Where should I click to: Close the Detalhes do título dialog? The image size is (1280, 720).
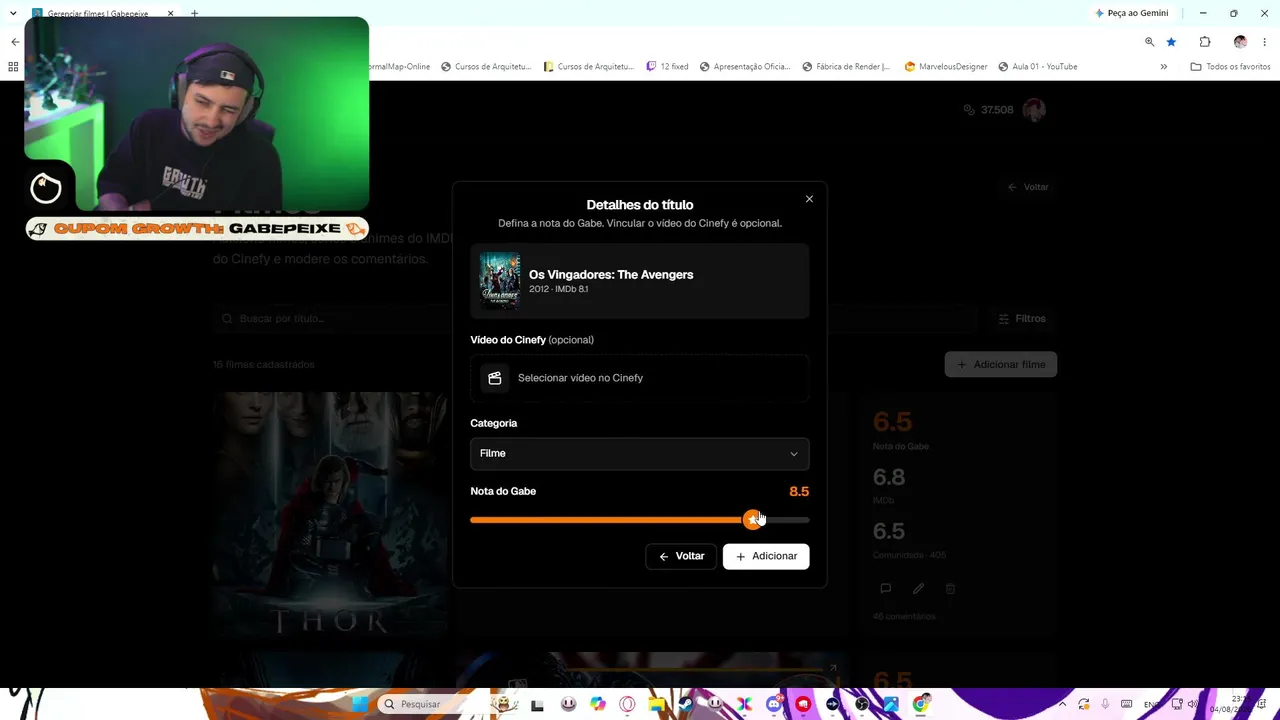pyautogui.click(x=809, y=199)
